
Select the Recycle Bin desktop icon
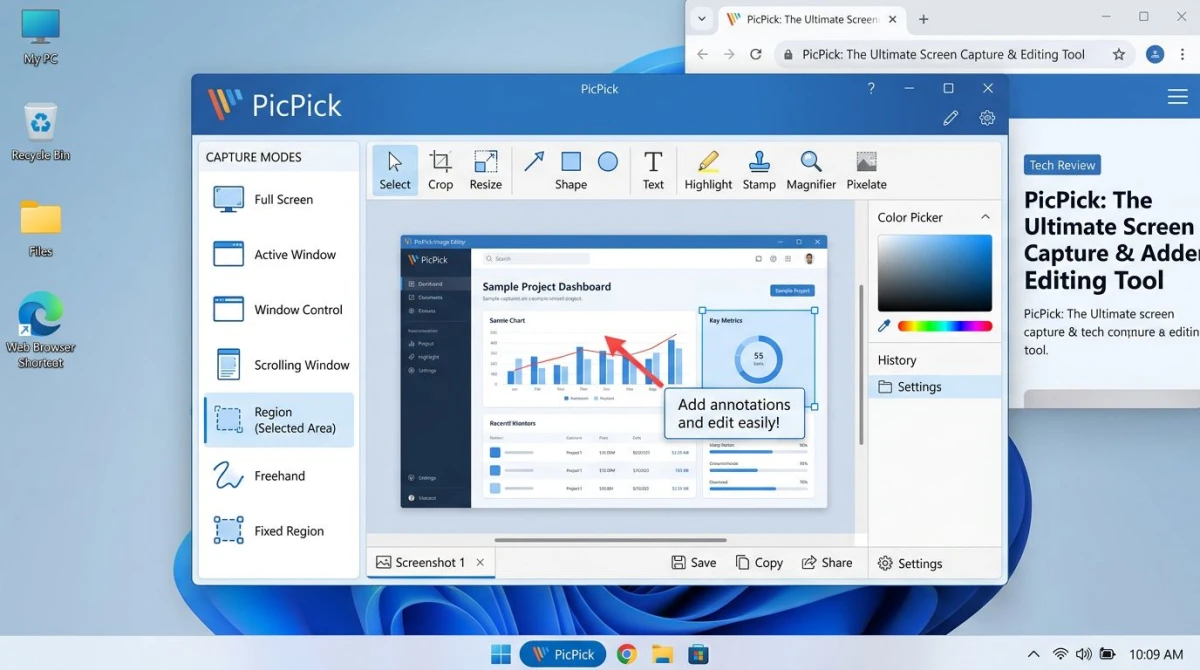[x=40, y=132]
